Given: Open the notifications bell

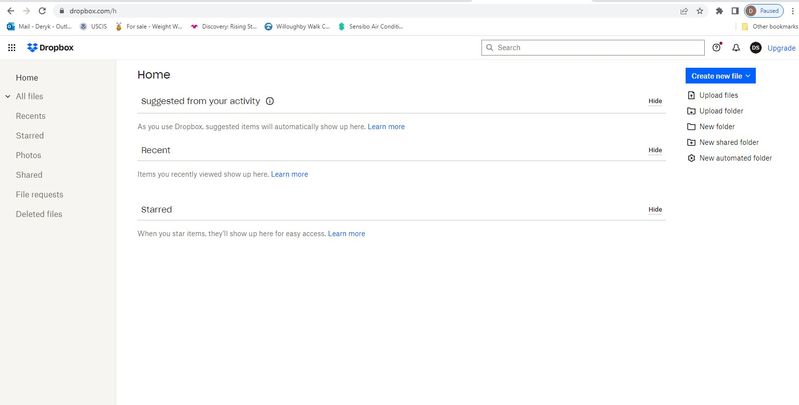Looking at the screenshot, I should click(x=736, y=47).
